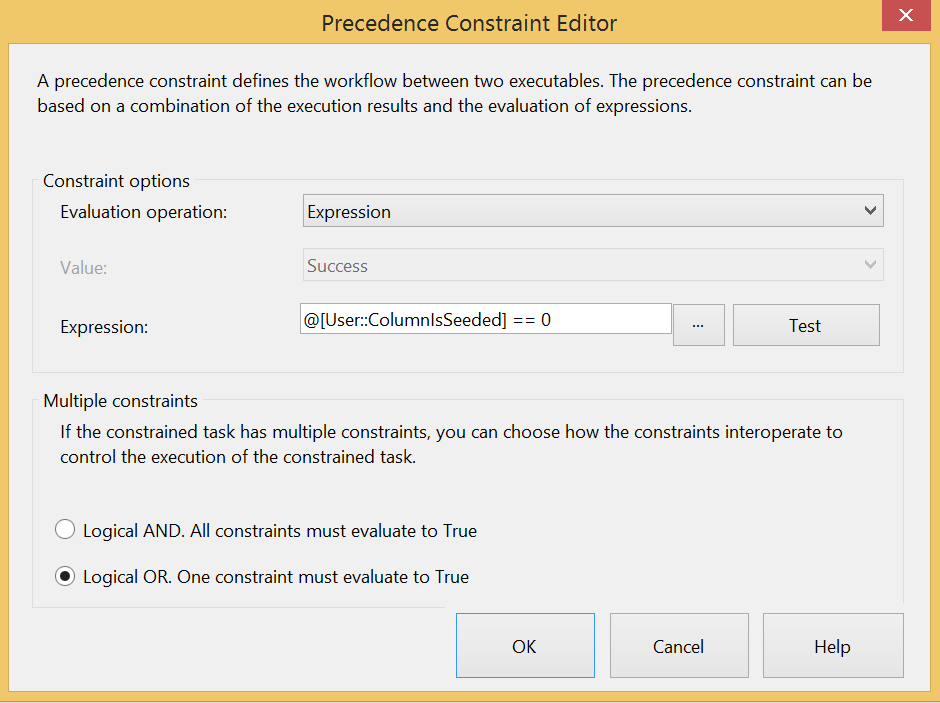Click the Precedence Constraint Editor title bar
Image resolution: width=940 pixels, height=703 pixels.
pyautogui.click(x=469, y=22)
